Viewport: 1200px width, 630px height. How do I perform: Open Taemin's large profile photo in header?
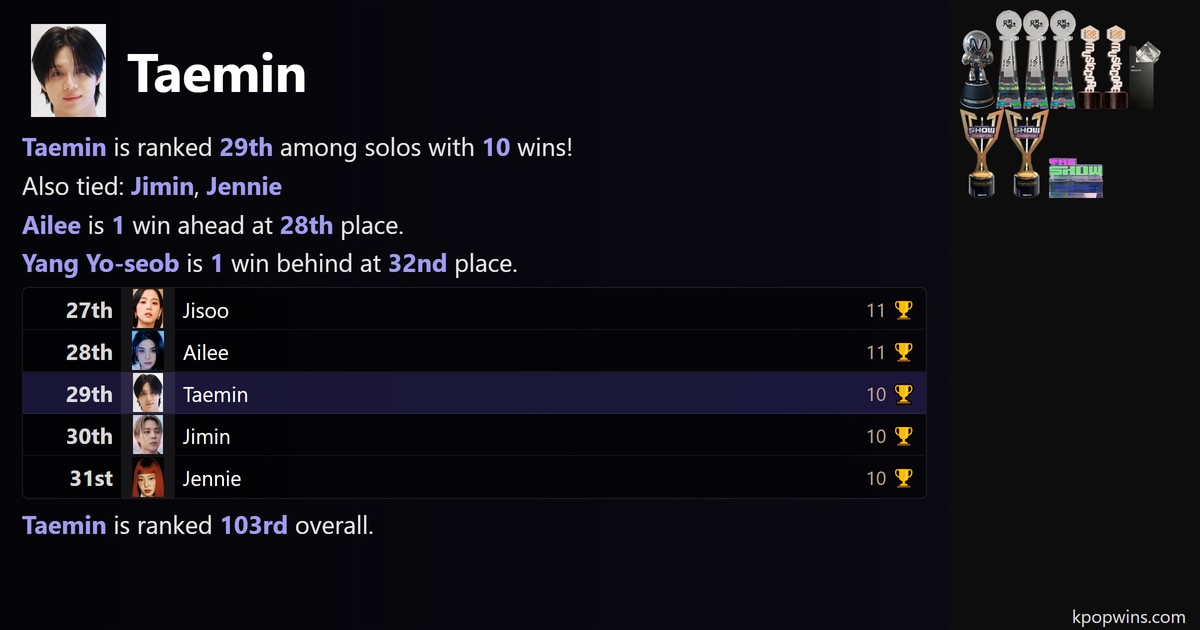tap(69, 71)
